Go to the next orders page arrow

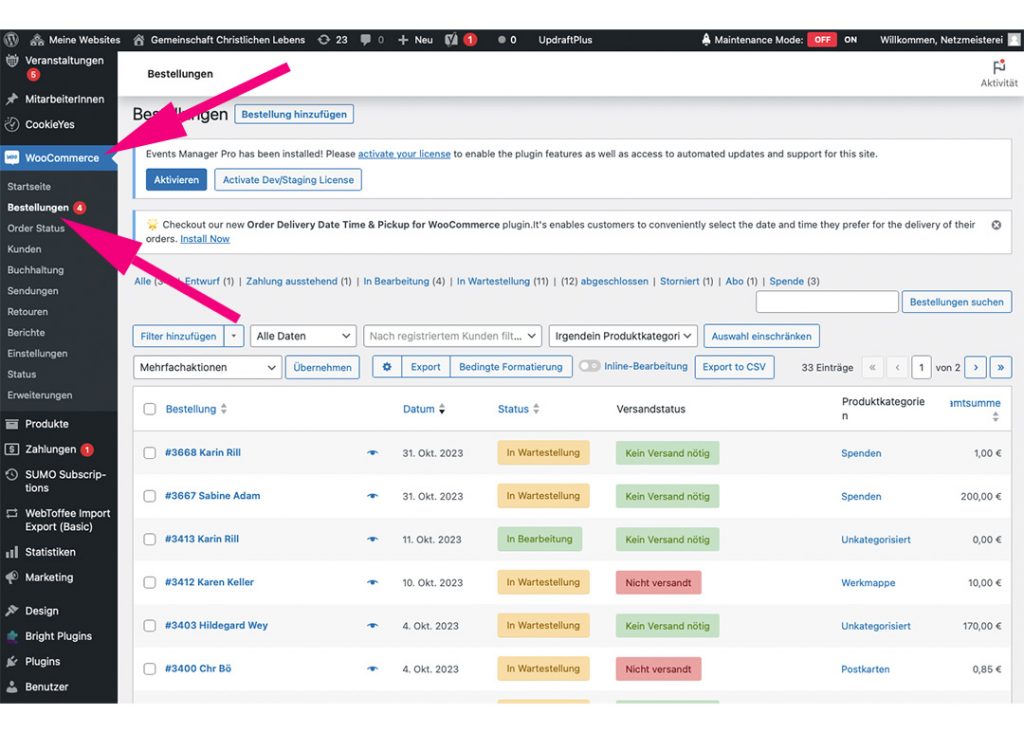coord(975,367)
